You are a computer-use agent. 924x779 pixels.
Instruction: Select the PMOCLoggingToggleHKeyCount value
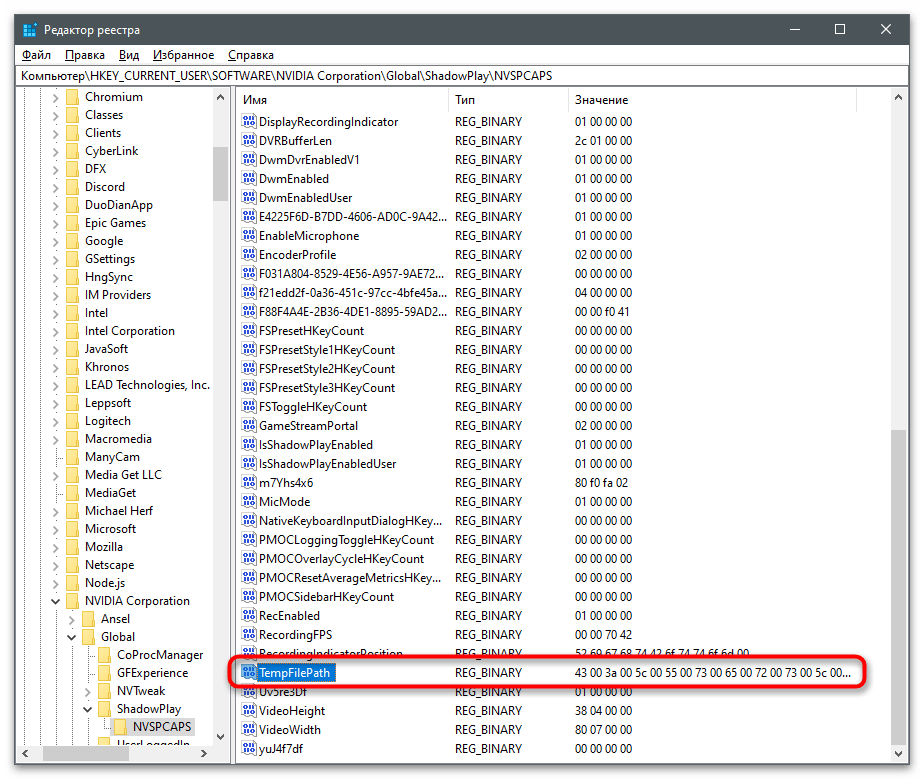point(346,540)
